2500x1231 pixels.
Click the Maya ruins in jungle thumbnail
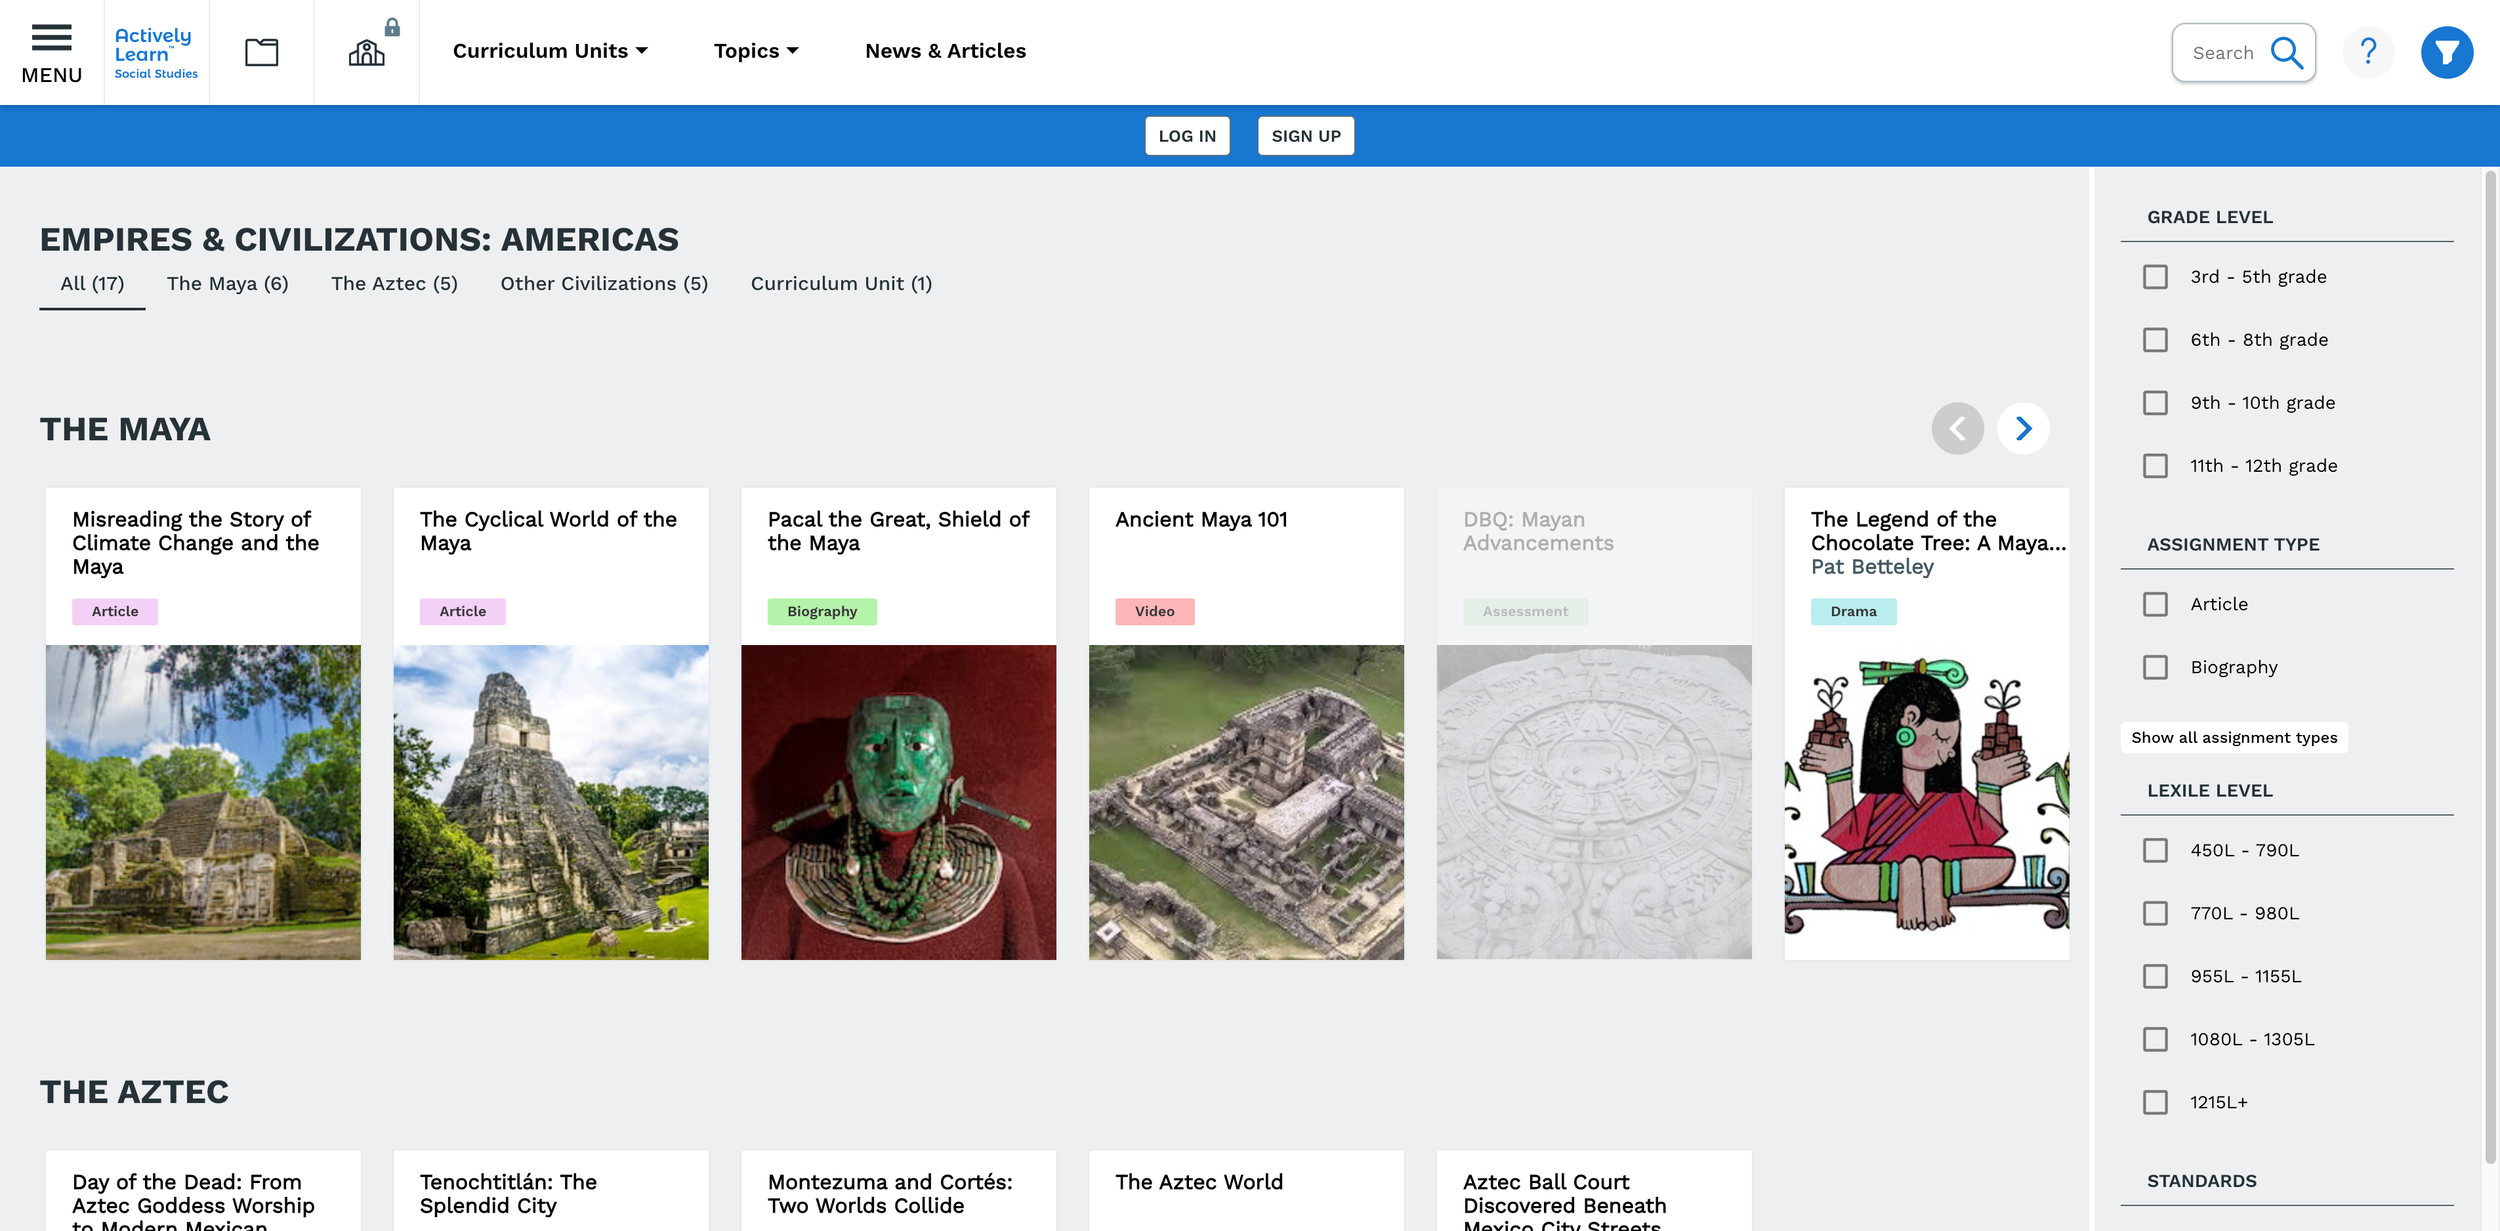coord(203,802)
